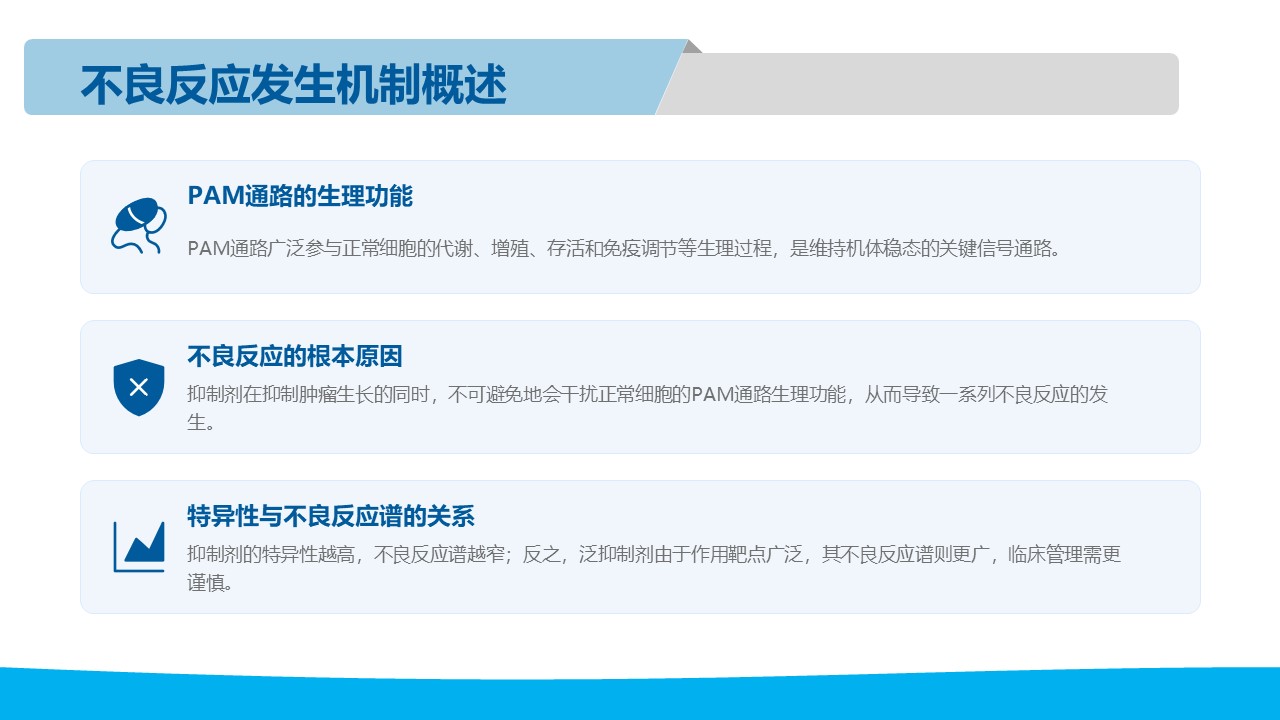1280x720 pixels.
Task: Click the heading 特异性与不良反应谱的关系
Action: (330, 516)
